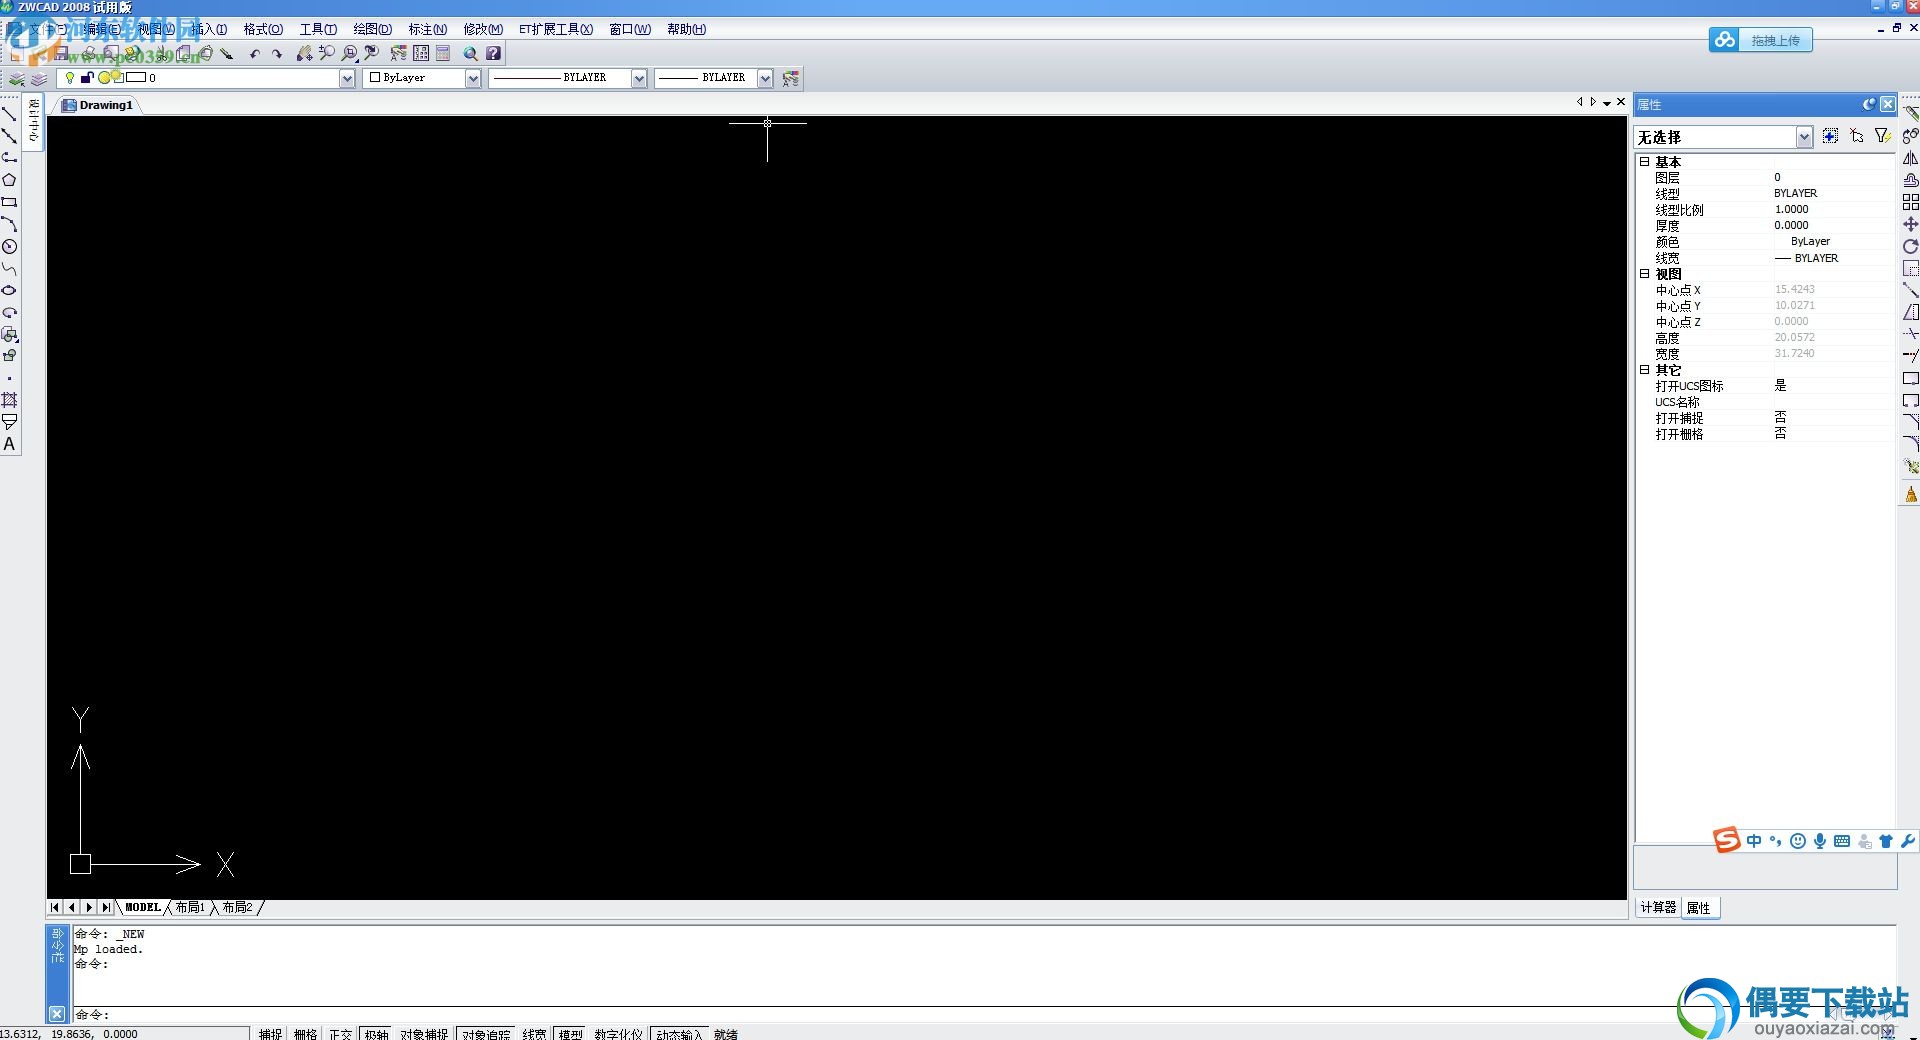This screenshot has width=1920, height=1040.
Task: Open the 无选择 object selection dropdown
Action: click(1804, 137)
